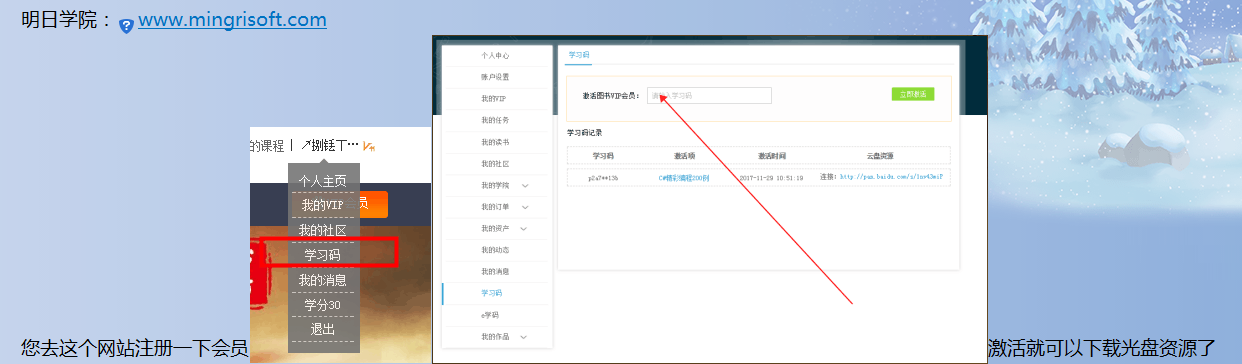Open 我的动态 in the sidebar
This screenshot has width=1242, height=364.
[495, 250]
